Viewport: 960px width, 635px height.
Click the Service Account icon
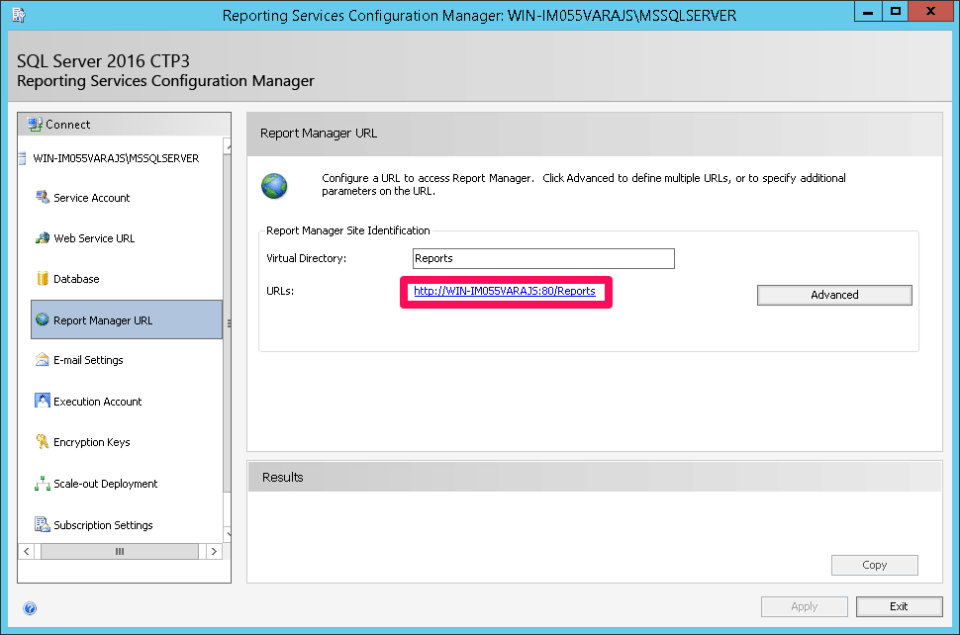point(42,197)
